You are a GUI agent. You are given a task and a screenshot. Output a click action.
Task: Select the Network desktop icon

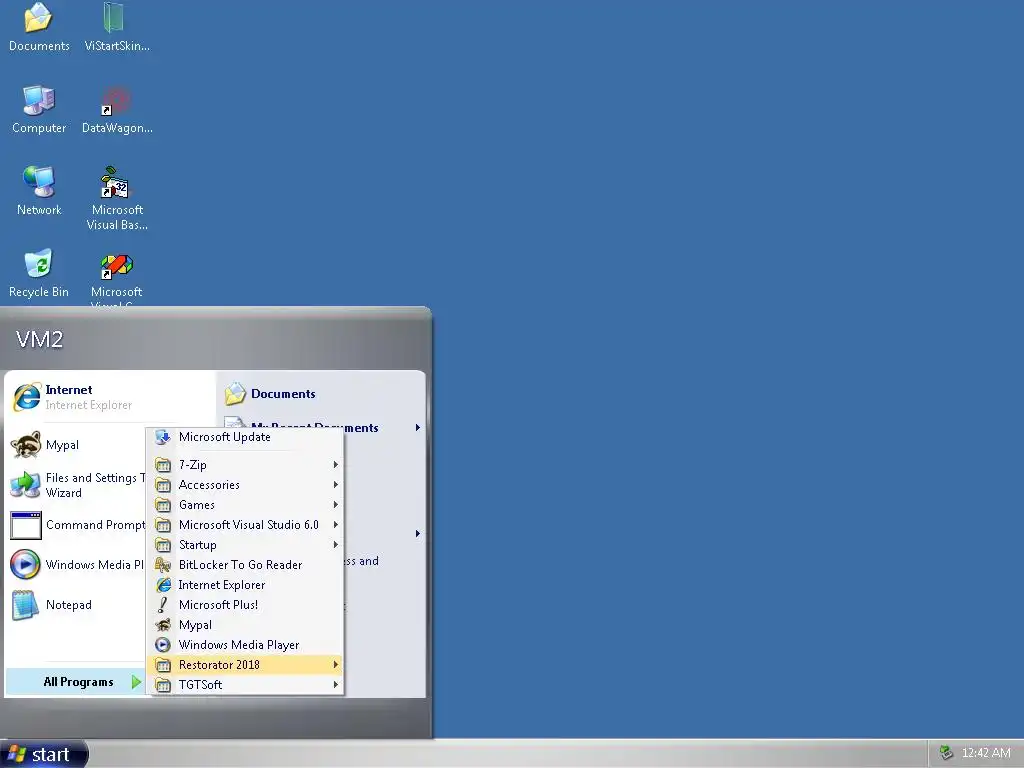[39, 191]
